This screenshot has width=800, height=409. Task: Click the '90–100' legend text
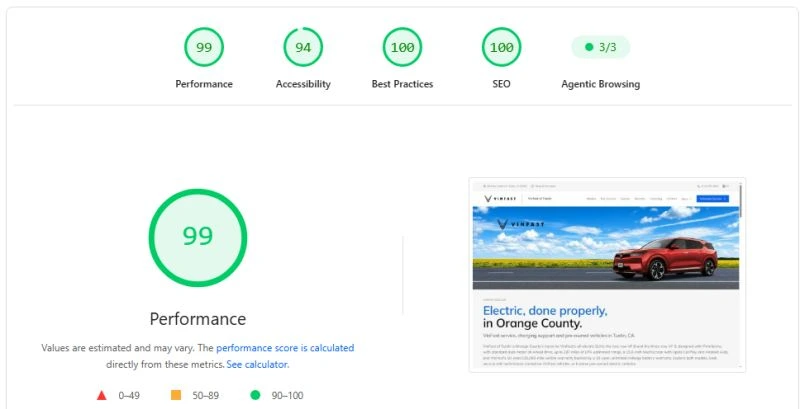(287, 395)
